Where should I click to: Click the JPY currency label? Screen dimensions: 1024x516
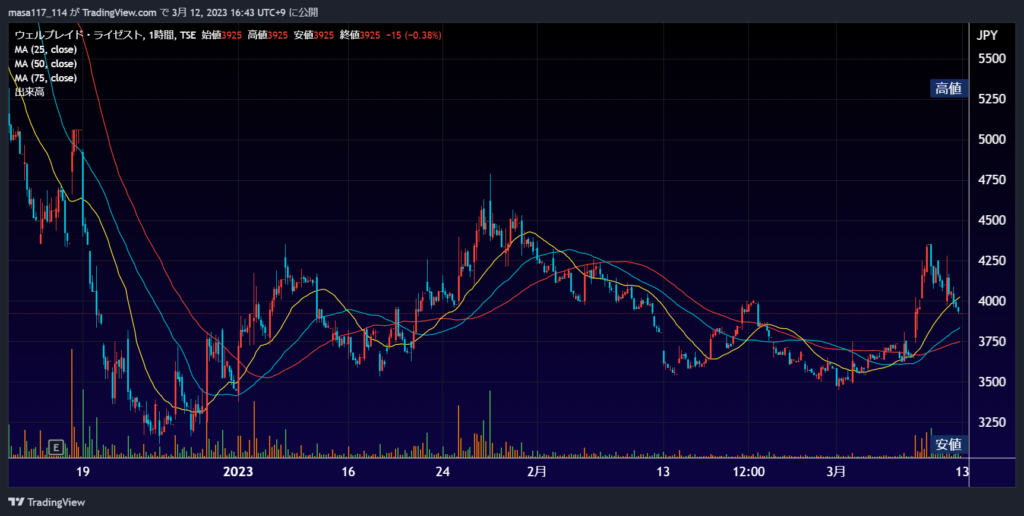tap(987, 37)
